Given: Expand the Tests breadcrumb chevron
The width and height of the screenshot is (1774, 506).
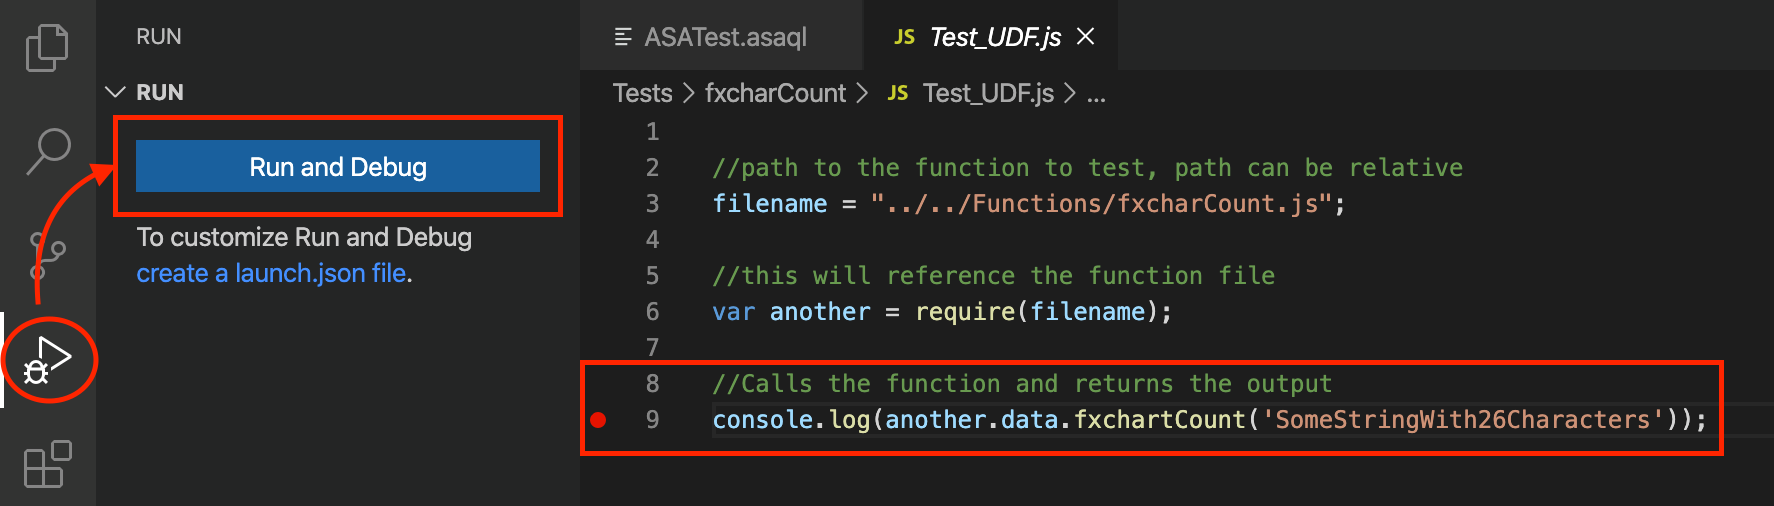Looking at the screenshot, I should (688, 93).
